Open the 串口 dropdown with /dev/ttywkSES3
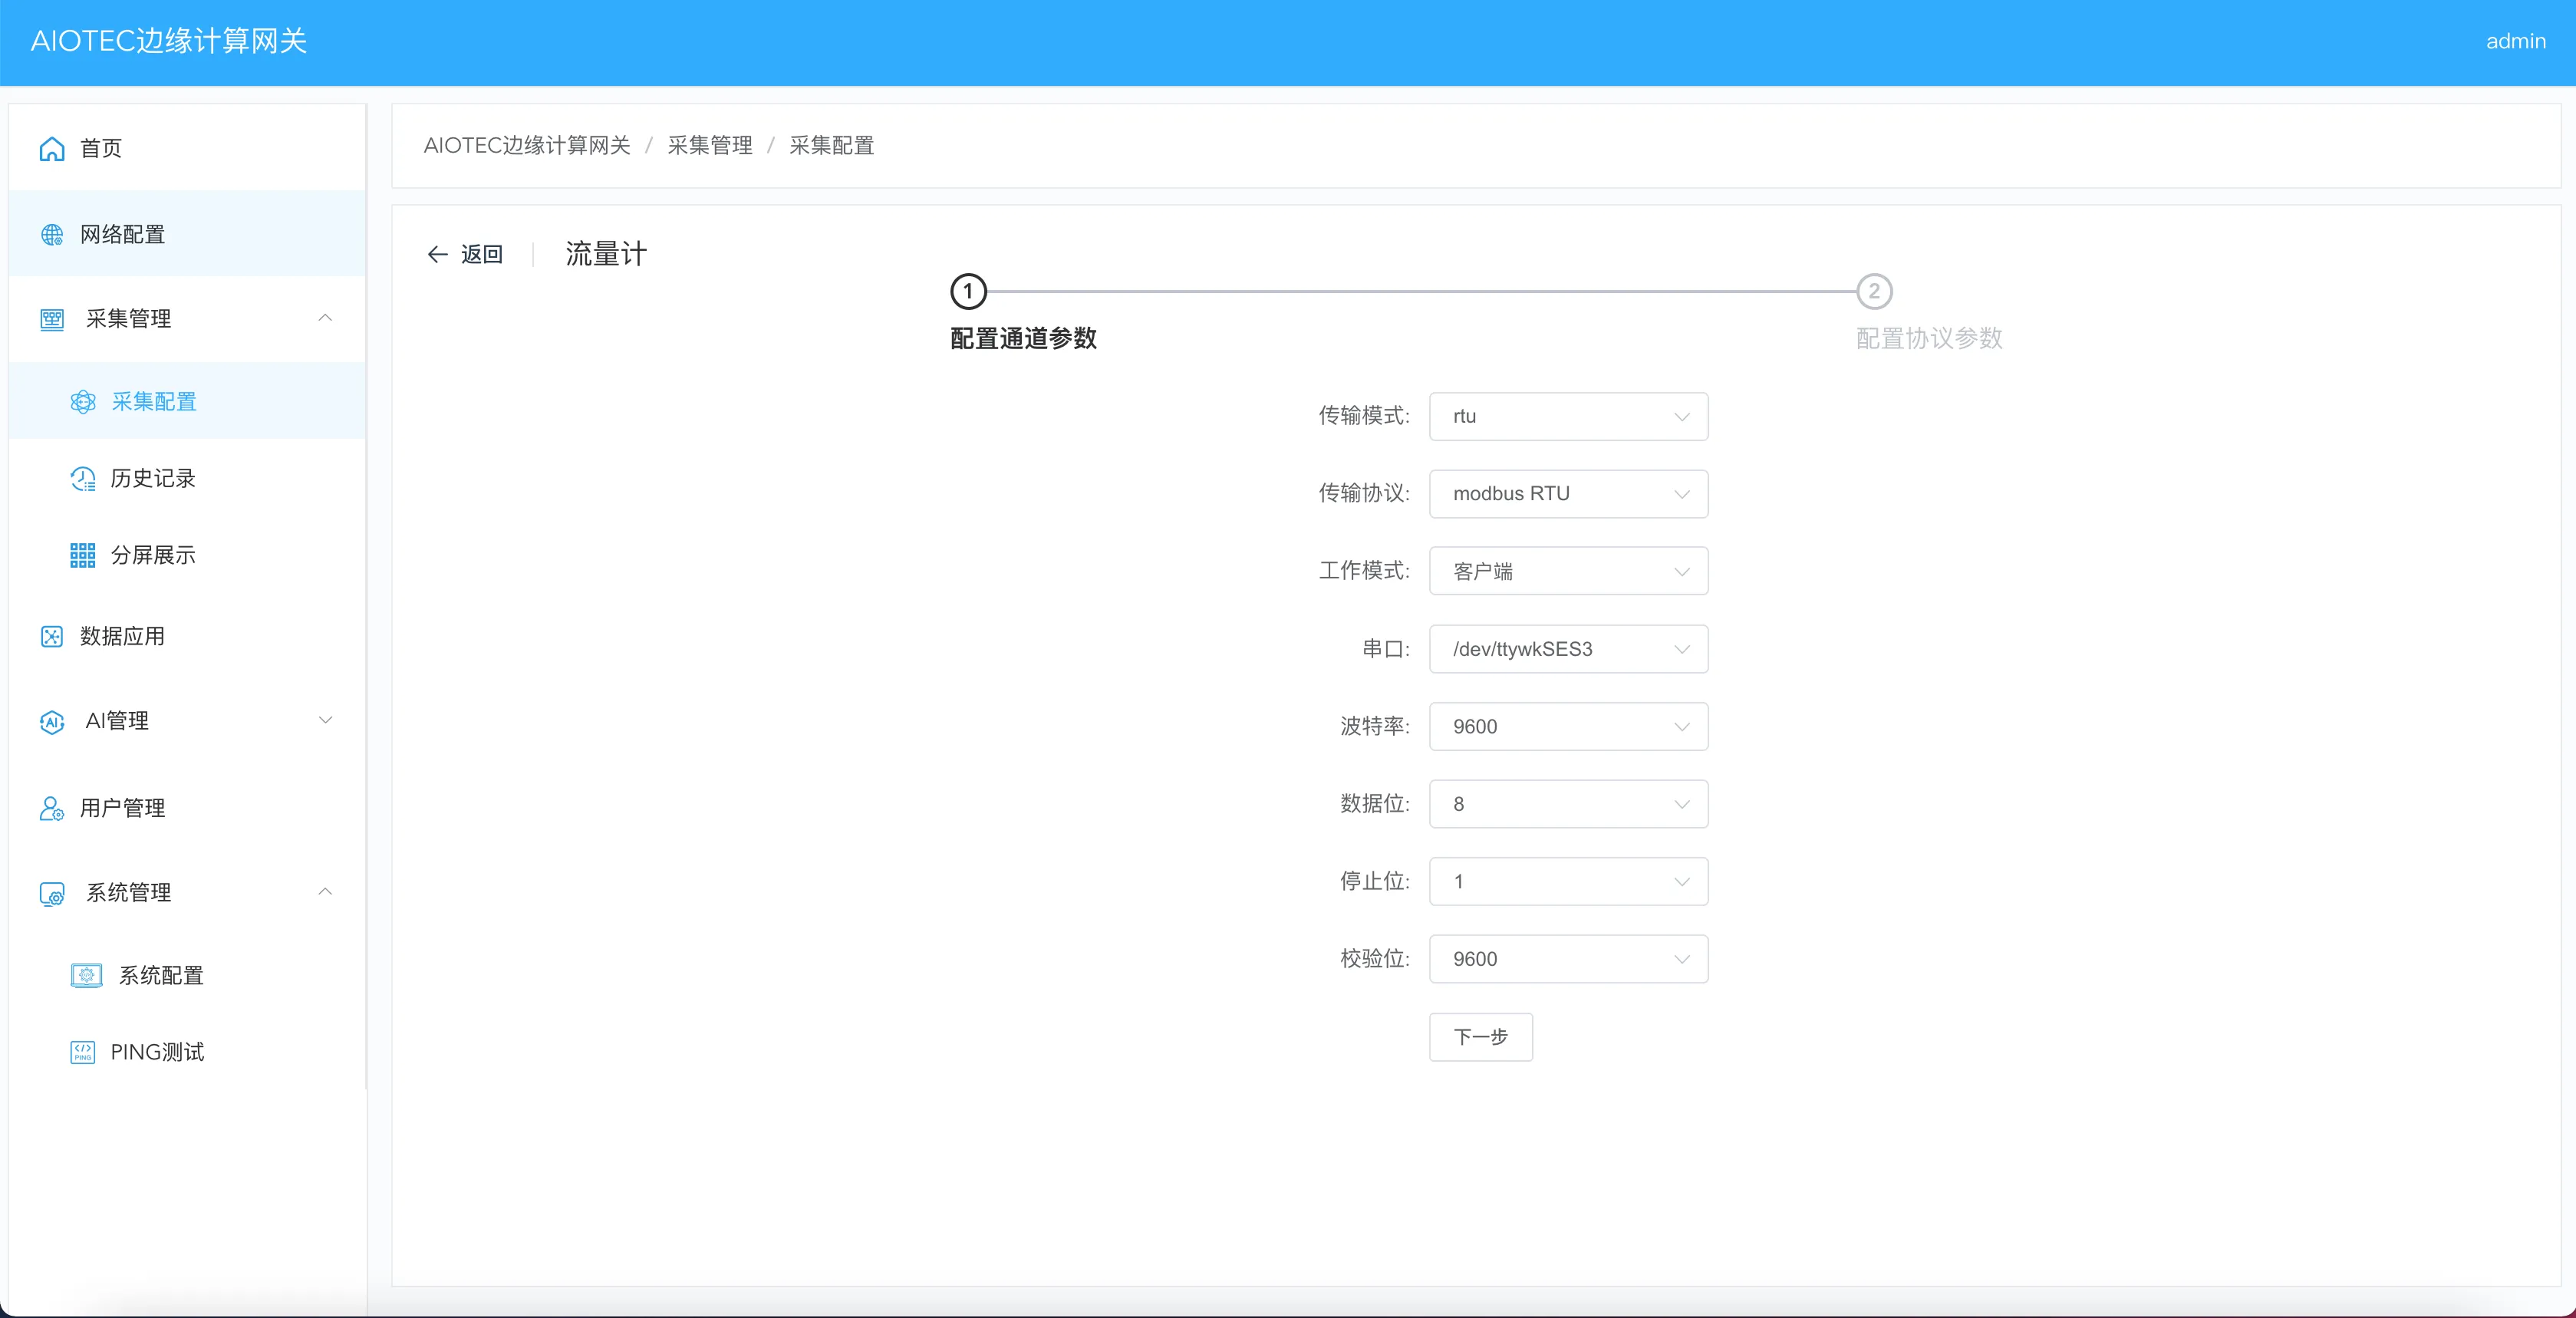Viewport: 2576px width, 1318px height. [x=1568, y=649]
